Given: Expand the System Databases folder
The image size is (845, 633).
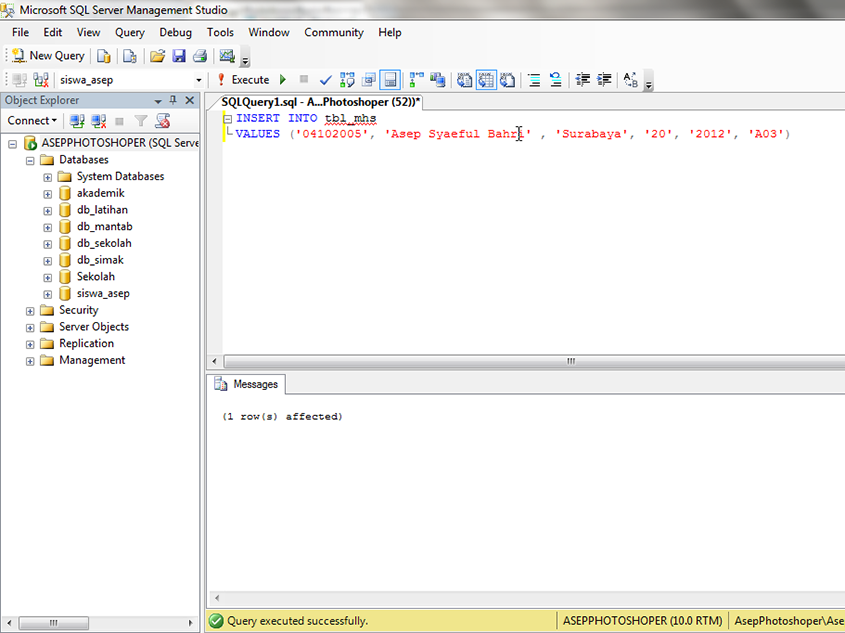Looking at the screenshot, I should click(x=47, y=177).
